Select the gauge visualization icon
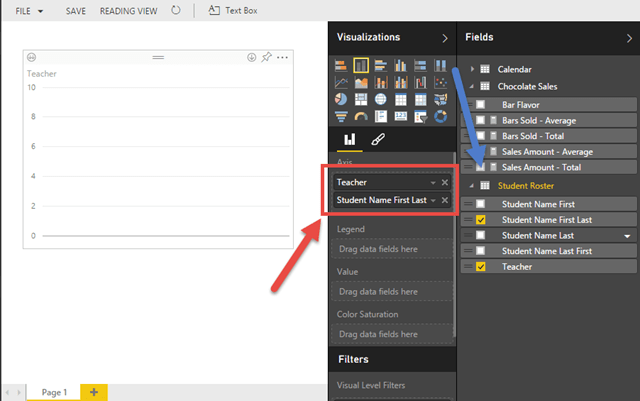Screen dimensions: 640x401 point(361,115)
